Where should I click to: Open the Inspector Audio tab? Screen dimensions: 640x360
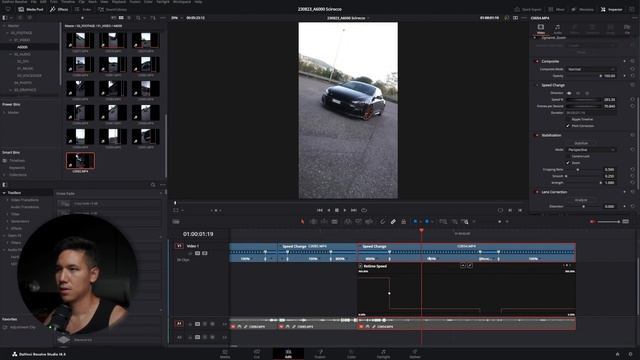(558, 29)
